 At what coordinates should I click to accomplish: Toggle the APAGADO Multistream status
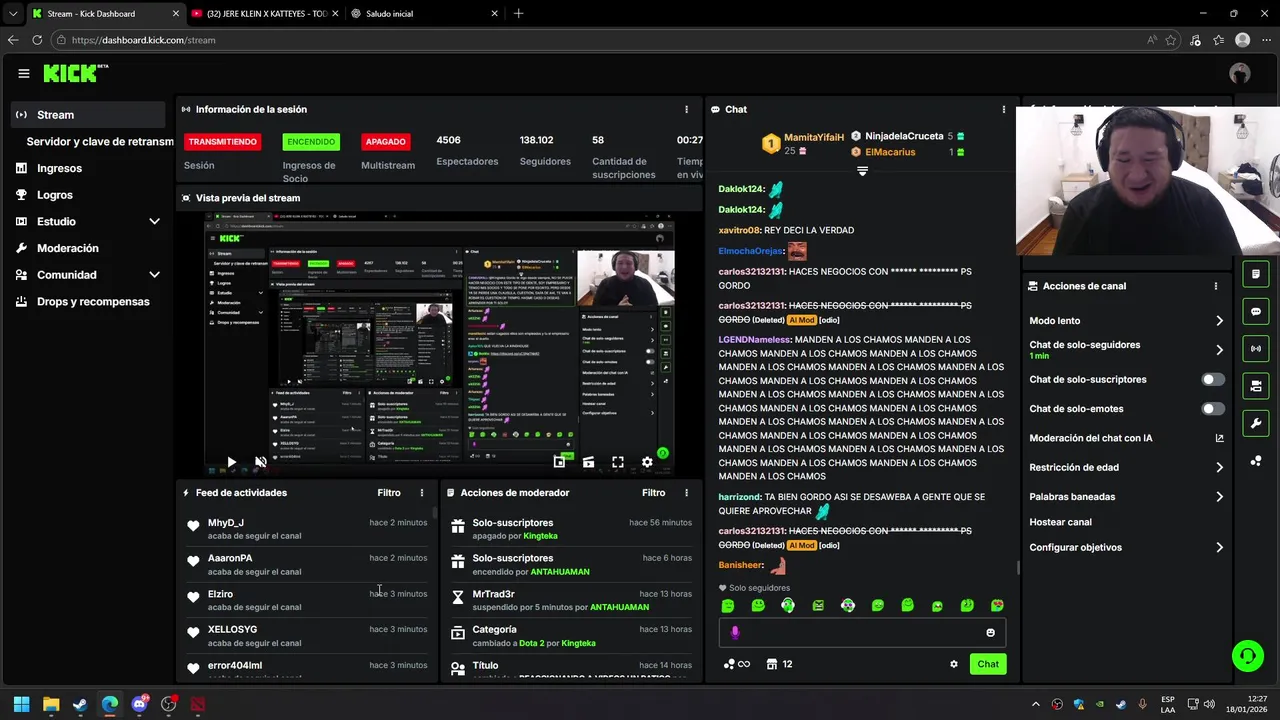[x=385, y=142]
